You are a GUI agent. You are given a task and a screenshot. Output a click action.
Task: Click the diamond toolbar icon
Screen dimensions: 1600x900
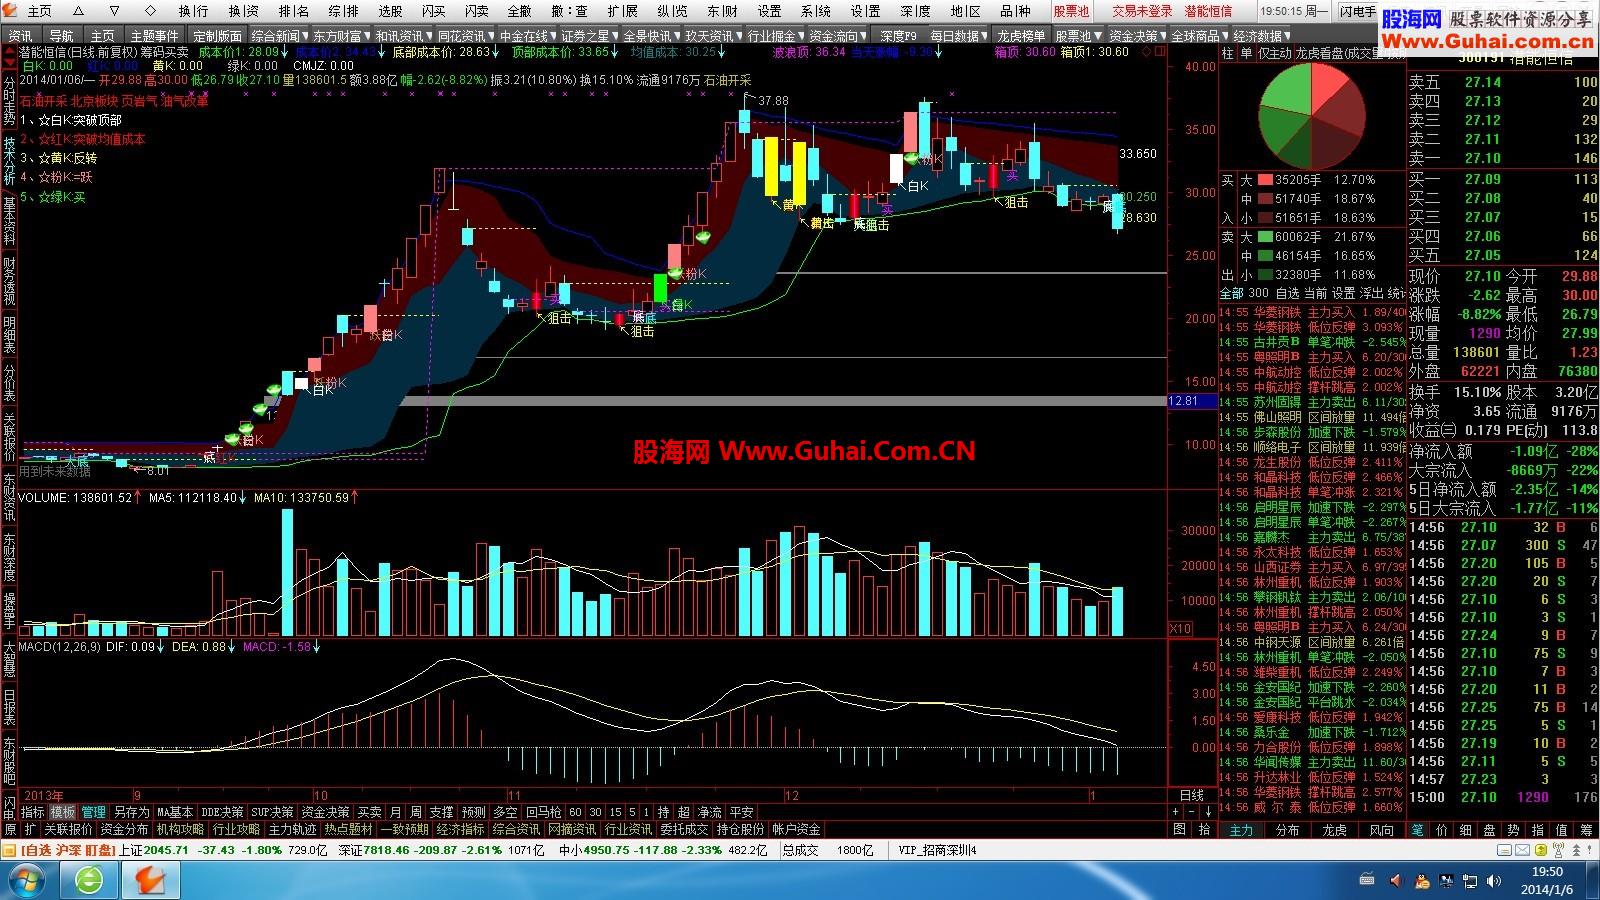click(x=150, y=11)
